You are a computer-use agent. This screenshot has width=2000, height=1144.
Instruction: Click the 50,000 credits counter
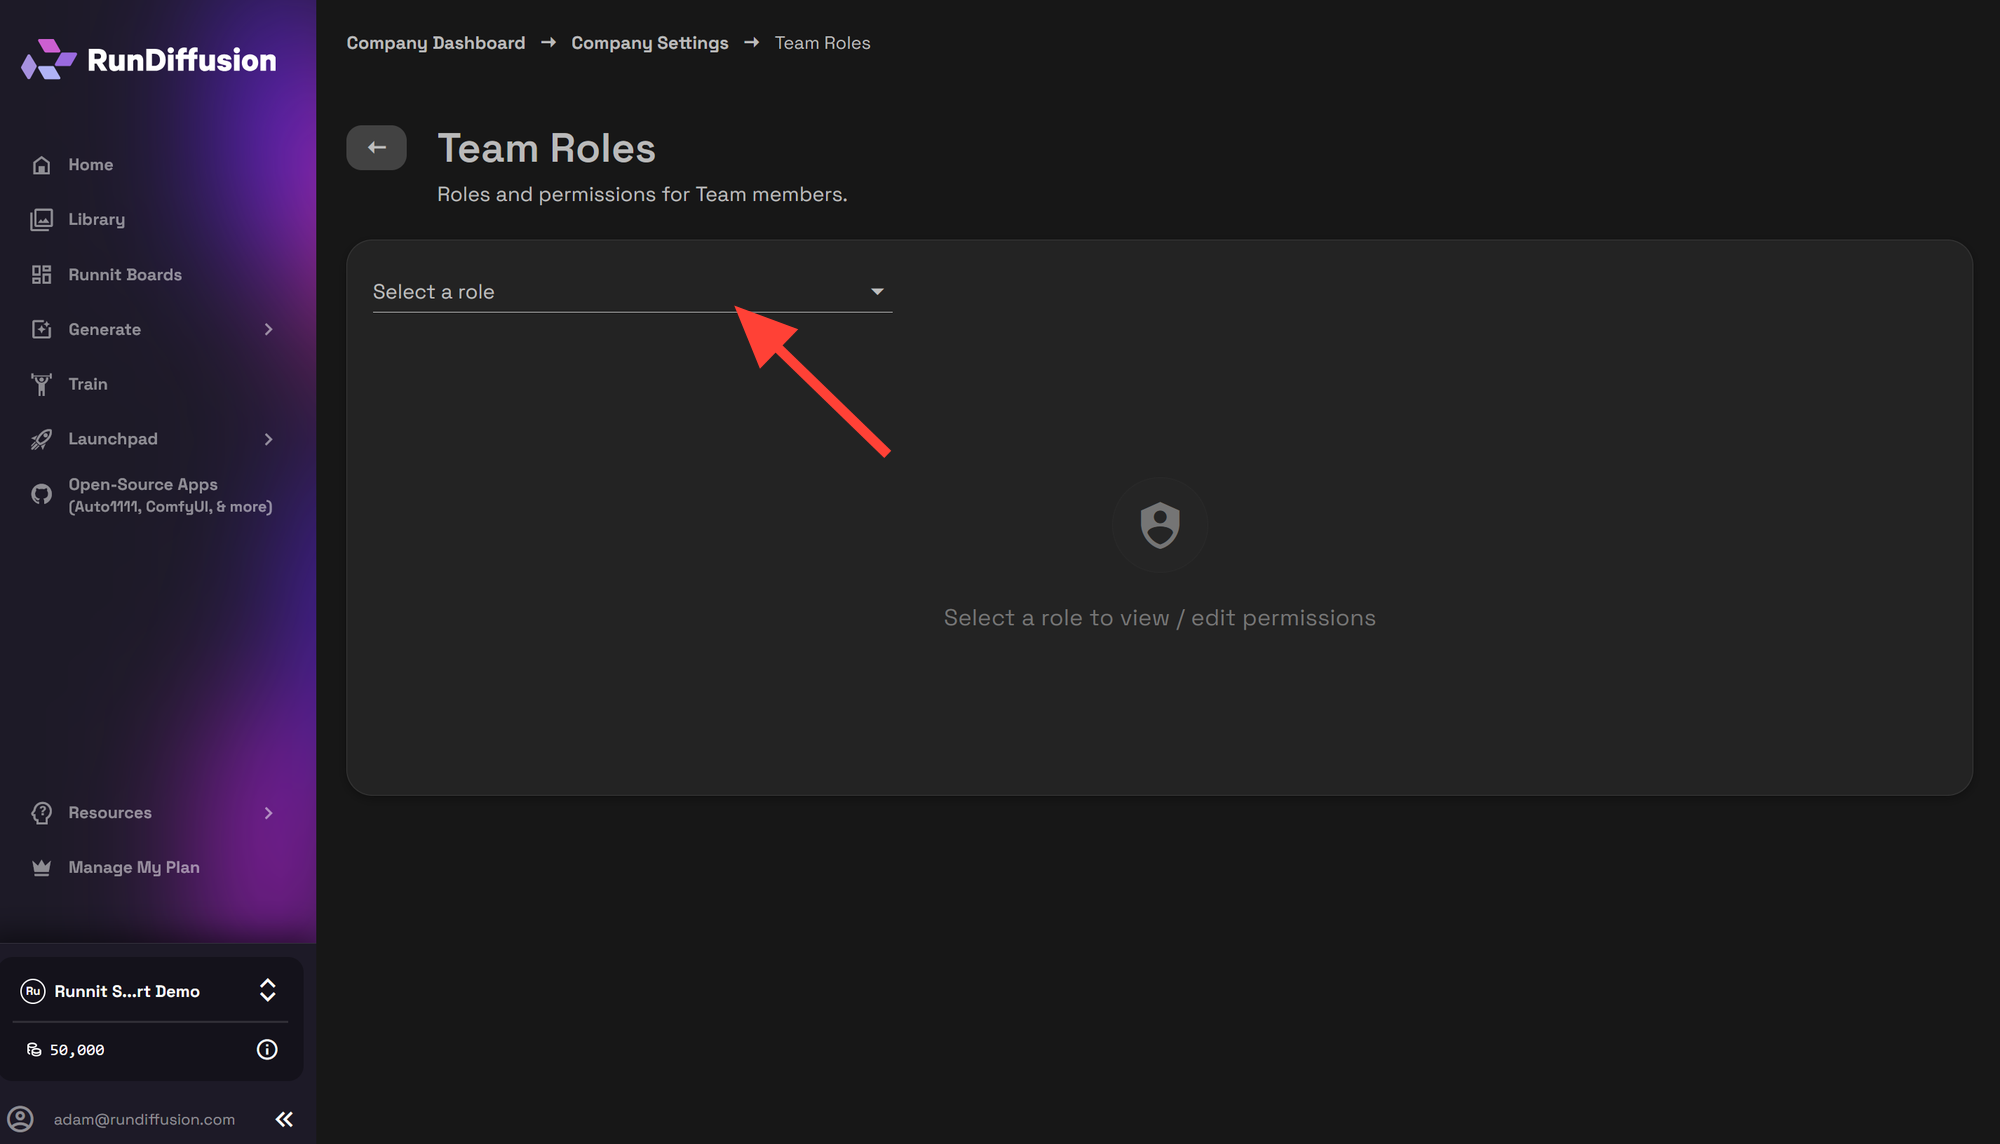coord(63,1049)
